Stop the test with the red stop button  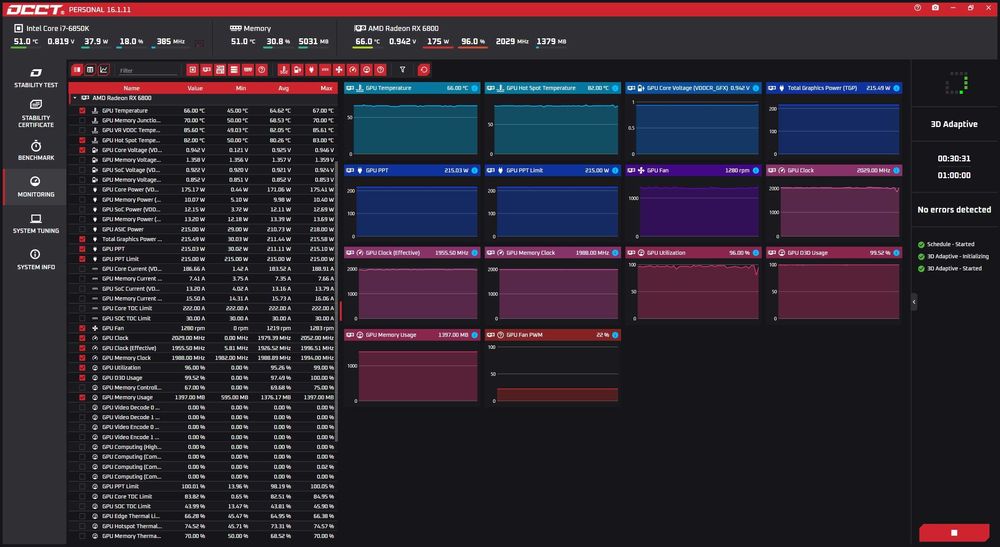954,532
